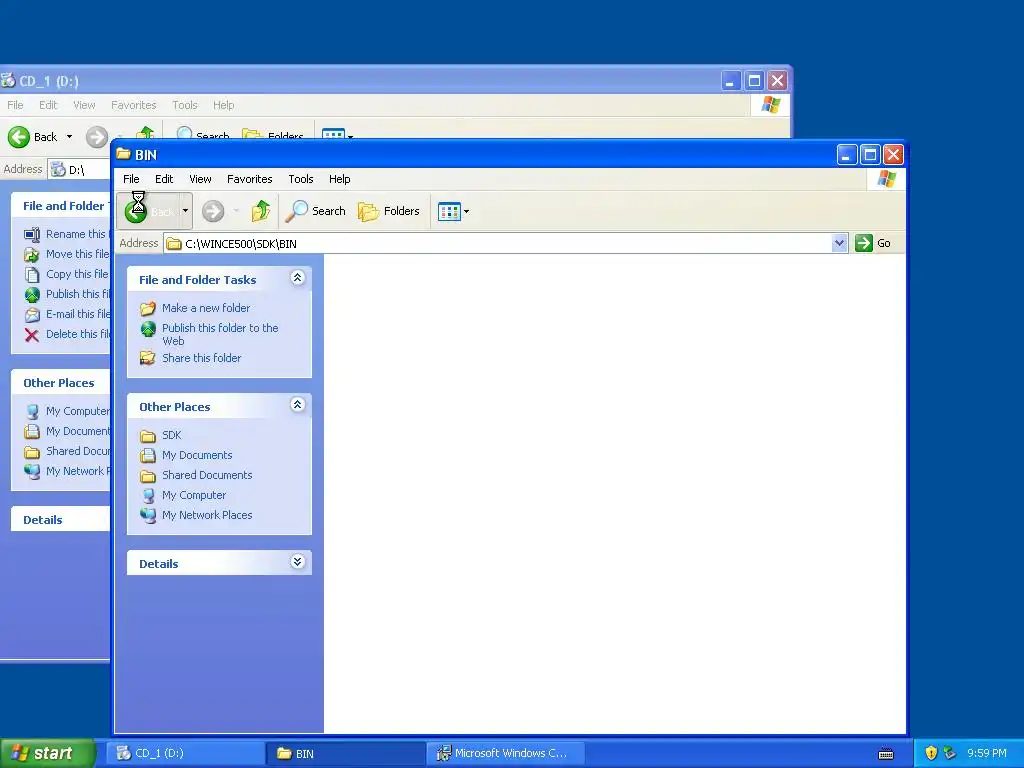Click Share this folder link
This screenshot has width=1024, height=768.
point(201,358)
